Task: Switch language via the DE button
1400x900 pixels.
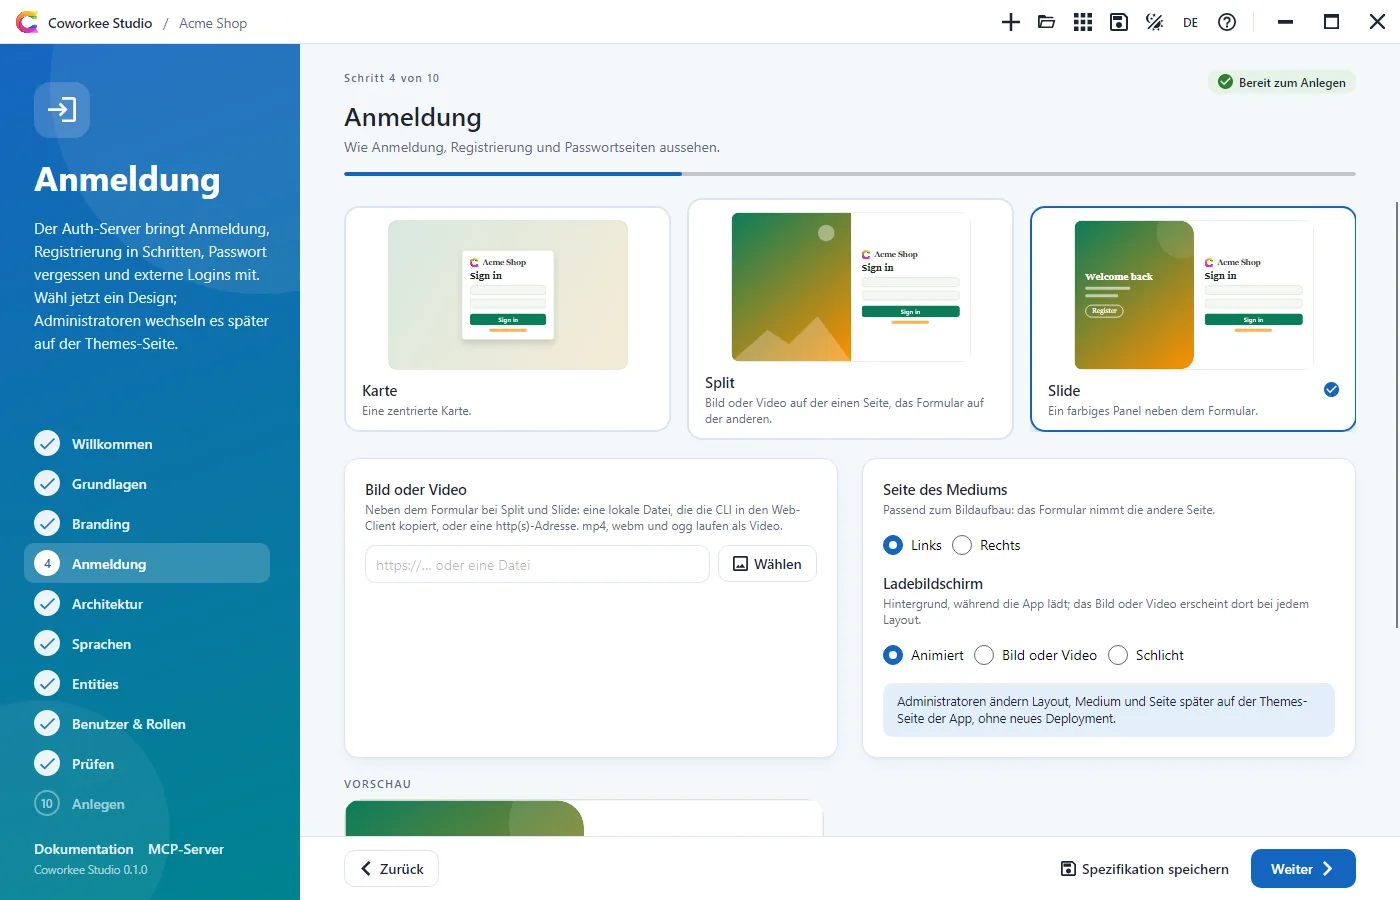Action: coord(1190,22)
